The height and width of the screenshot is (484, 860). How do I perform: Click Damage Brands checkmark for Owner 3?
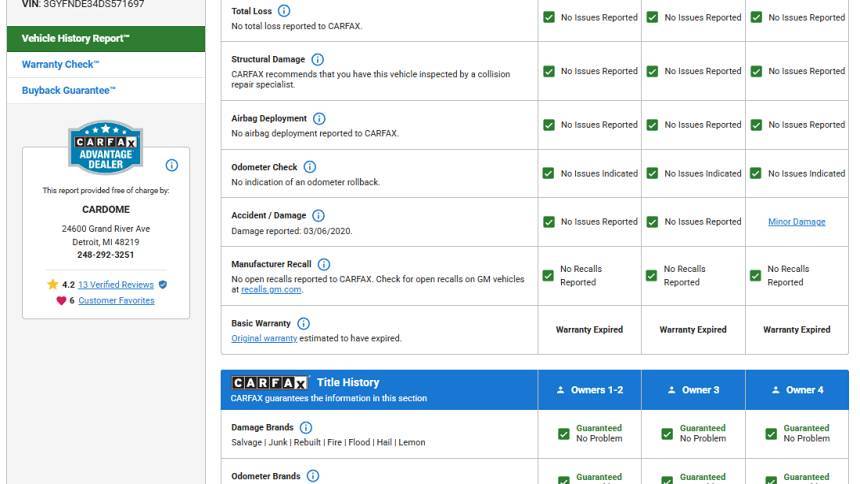pos(667,434)
